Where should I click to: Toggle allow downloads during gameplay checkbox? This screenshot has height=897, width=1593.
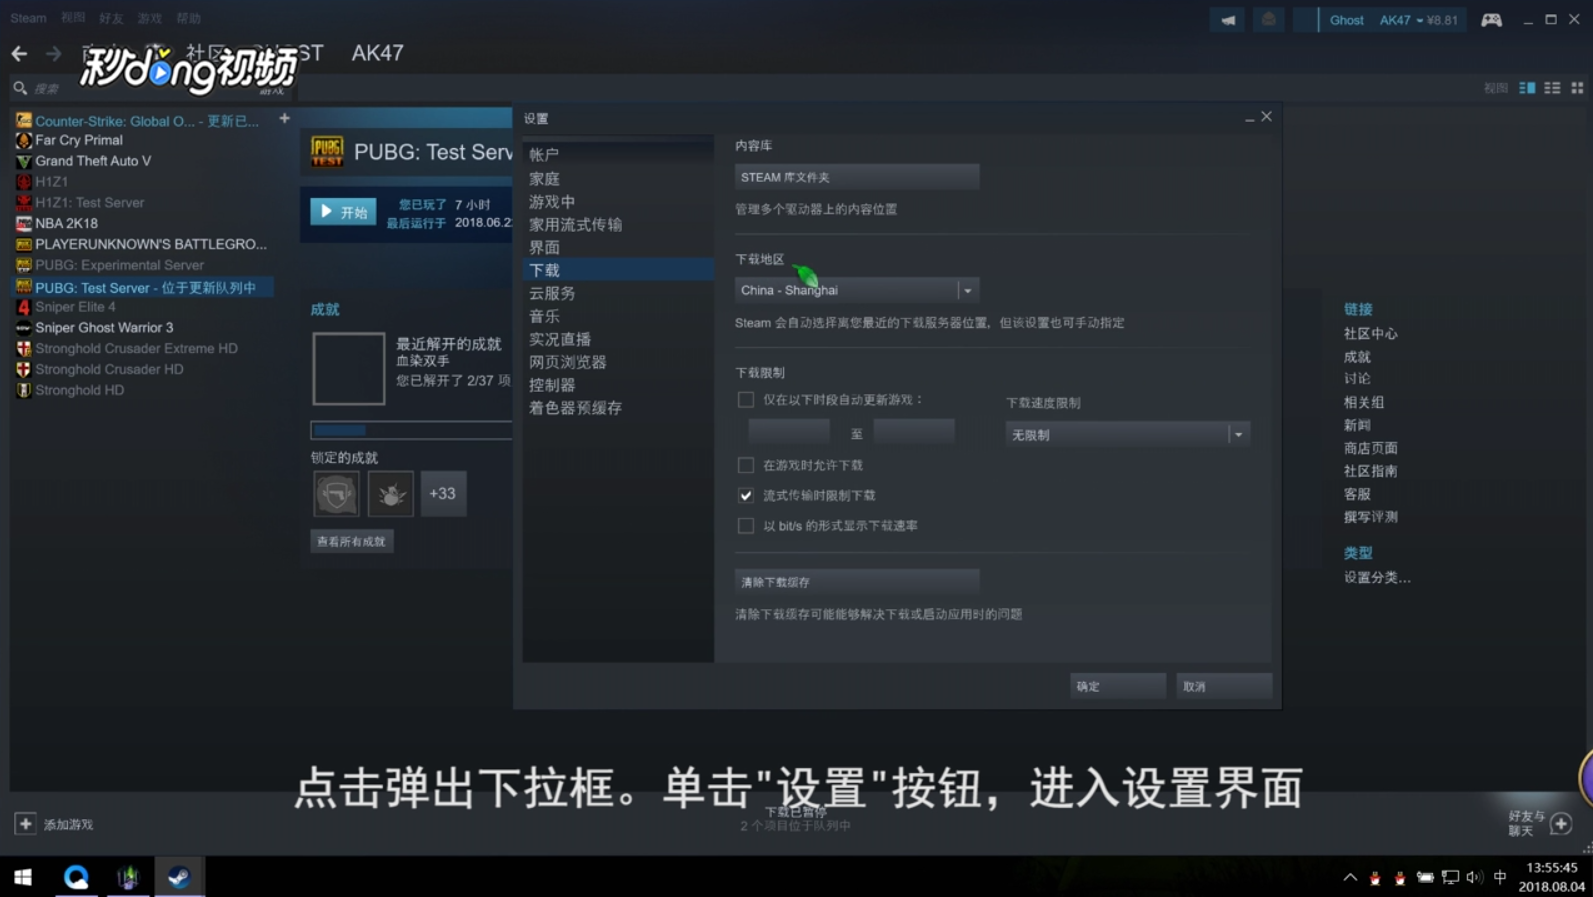(x=746, y=465)
